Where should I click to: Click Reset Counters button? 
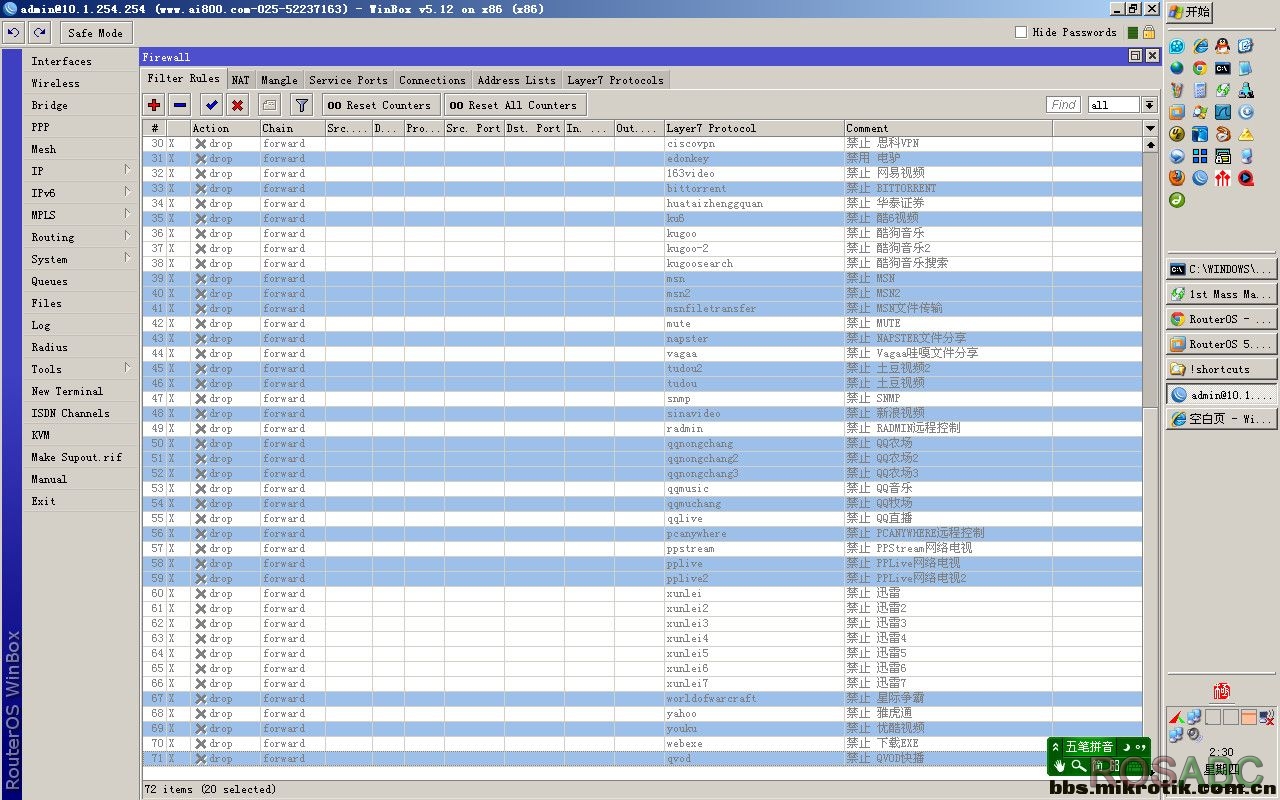click(379, 105)
